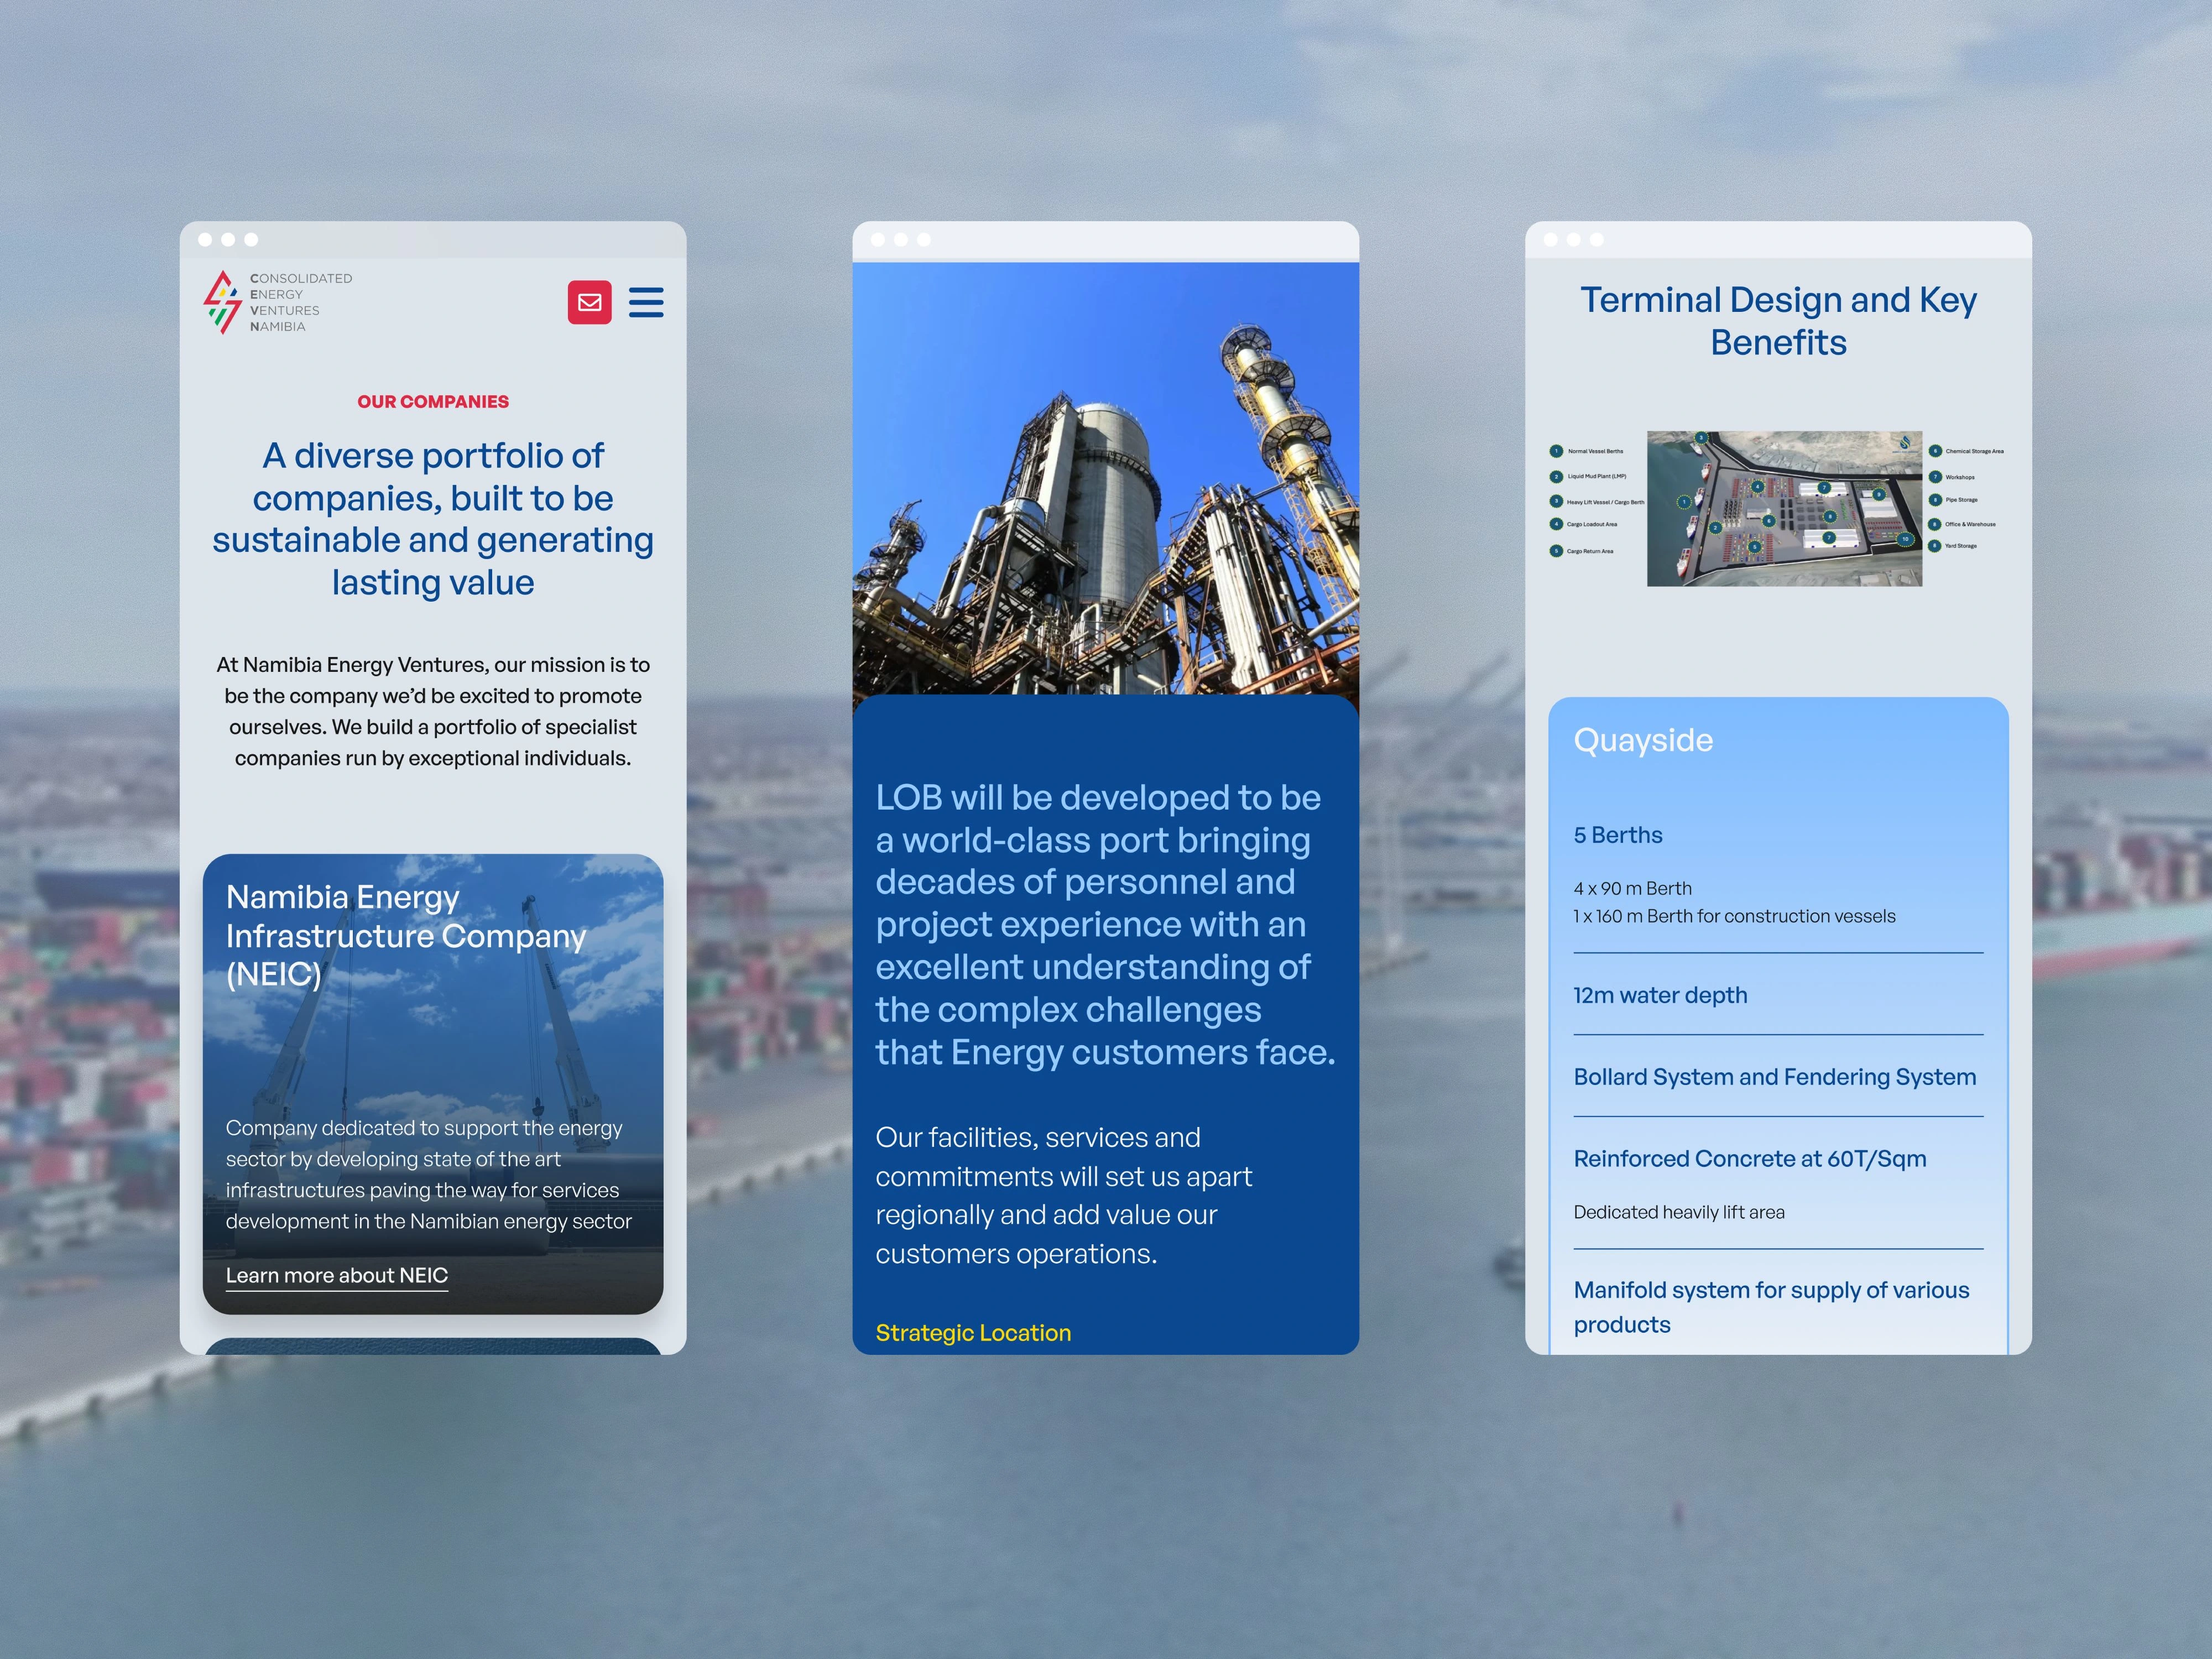Follow the Learn more about NEIC link

pos(336,1275)
